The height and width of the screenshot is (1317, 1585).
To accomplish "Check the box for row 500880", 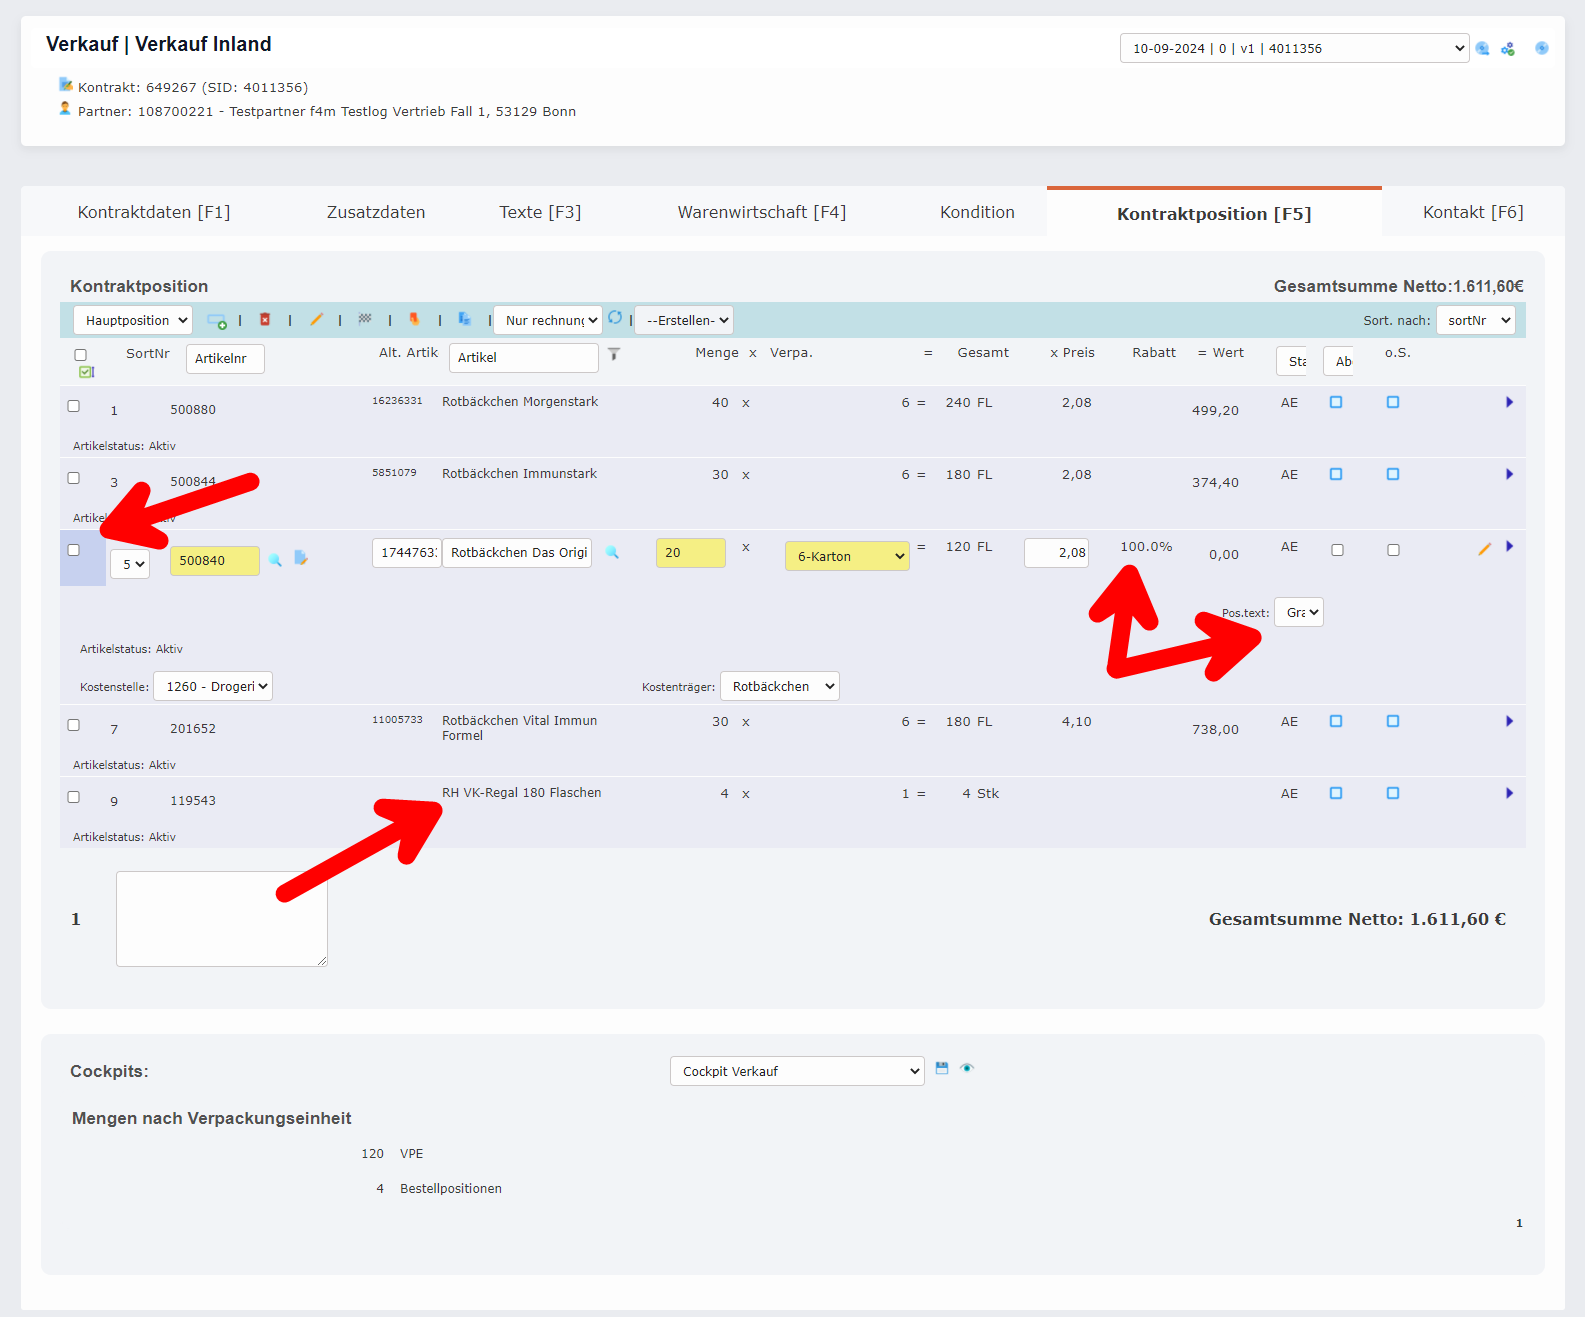I will [74, 406].
